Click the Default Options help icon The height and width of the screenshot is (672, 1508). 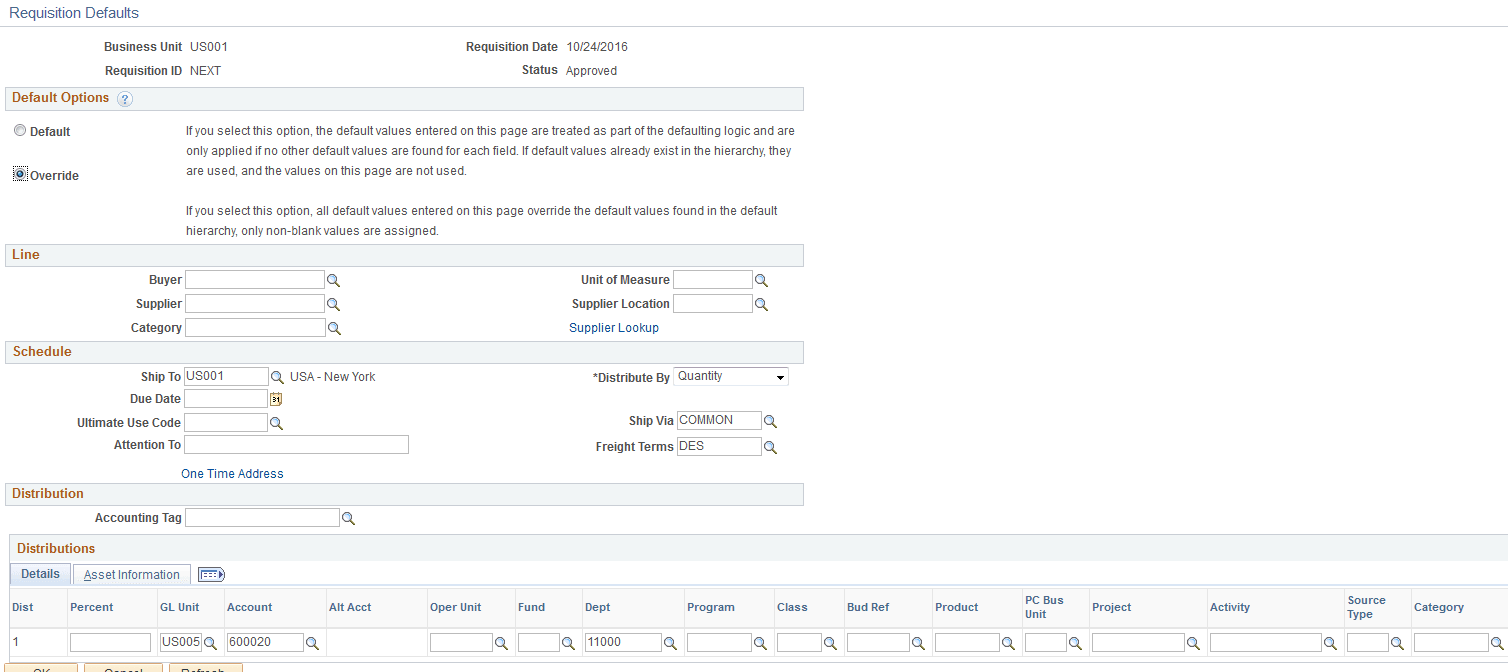coord(124,98)
